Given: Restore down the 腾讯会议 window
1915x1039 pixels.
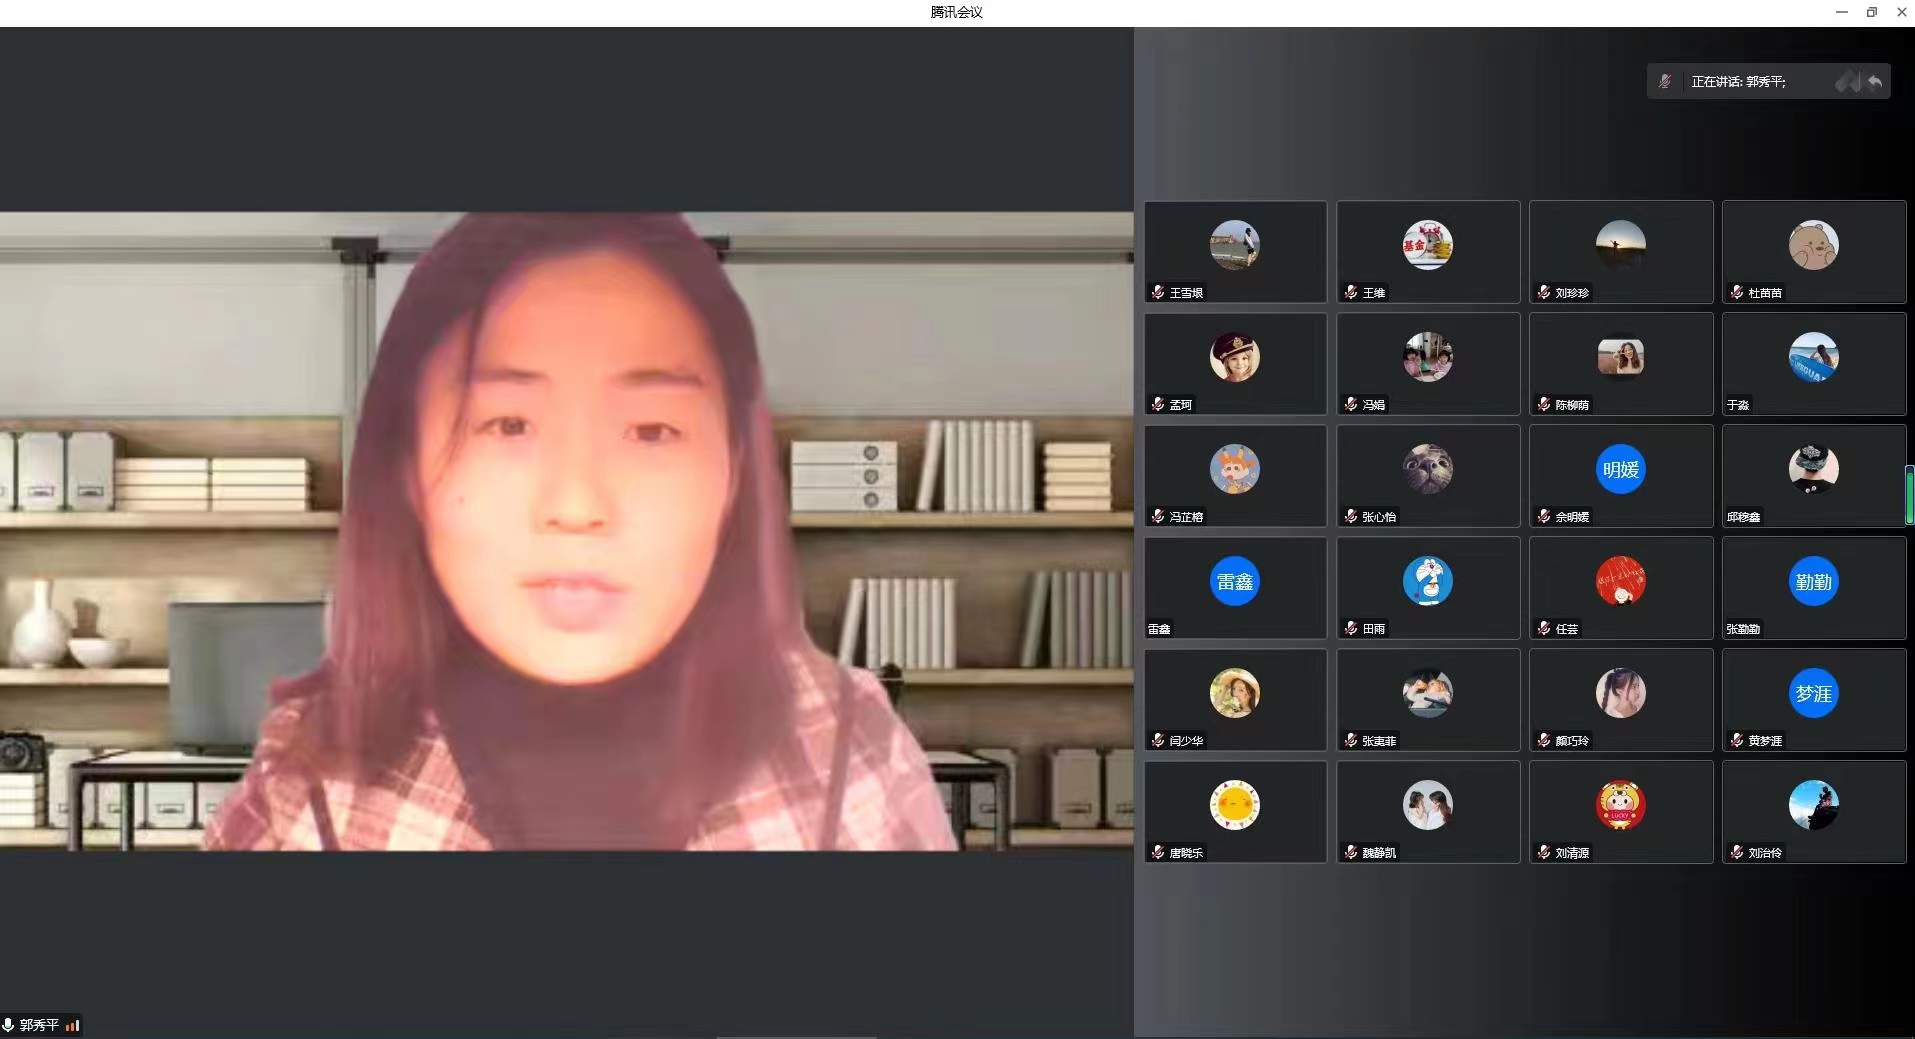Looking at the screenshot, I should coord(1871,12).
